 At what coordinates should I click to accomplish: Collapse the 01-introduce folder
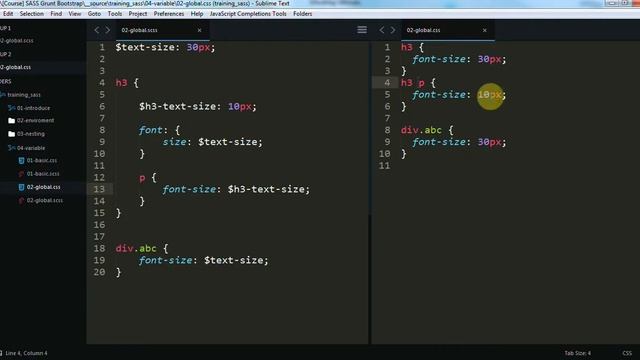click(x=11, y=108)
